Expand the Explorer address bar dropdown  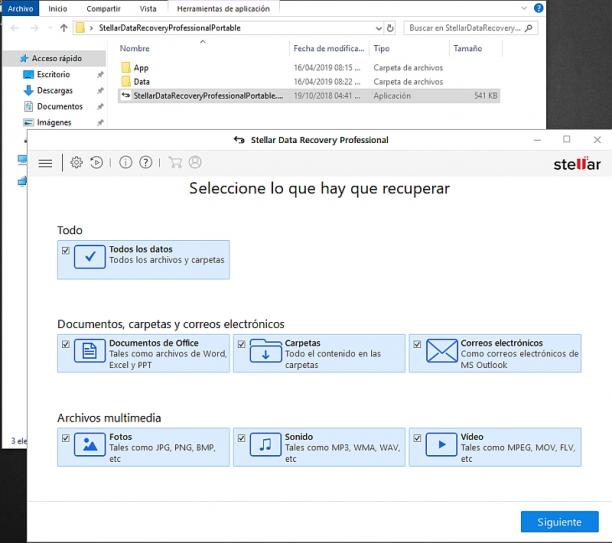(x=379, y=28)
